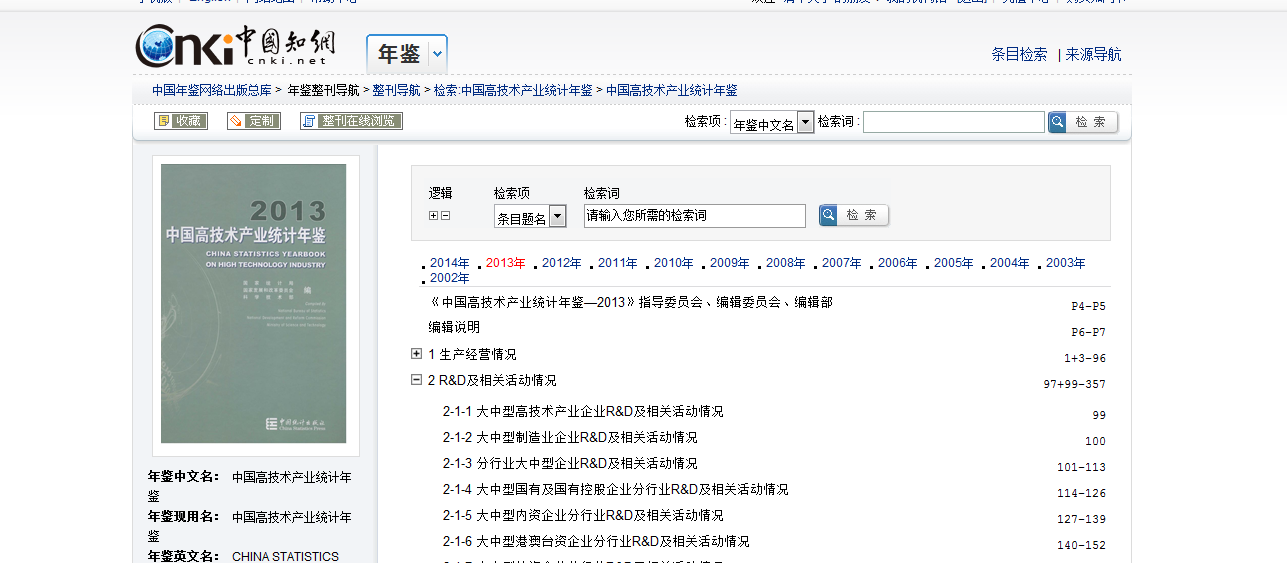The image size is (1287, 563).
Task: Open 来源导航 link
Action: [1093, 54]
